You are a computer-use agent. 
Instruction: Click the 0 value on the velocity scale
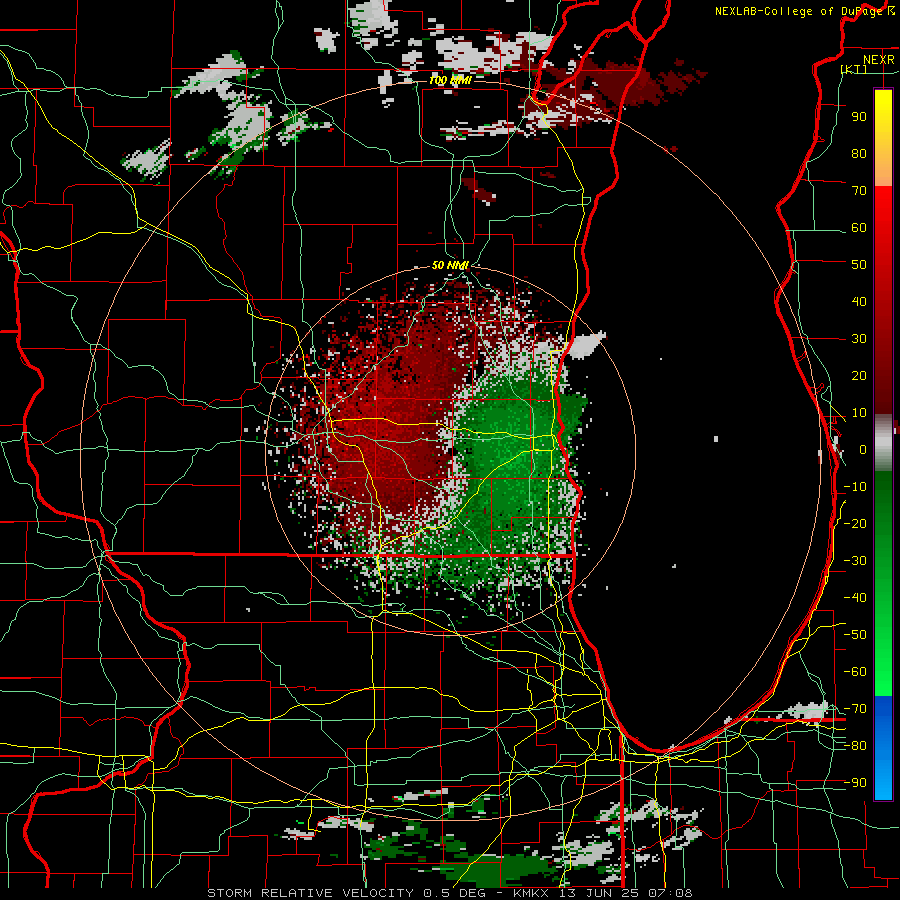pyautogui.click(x=863, y=449)
